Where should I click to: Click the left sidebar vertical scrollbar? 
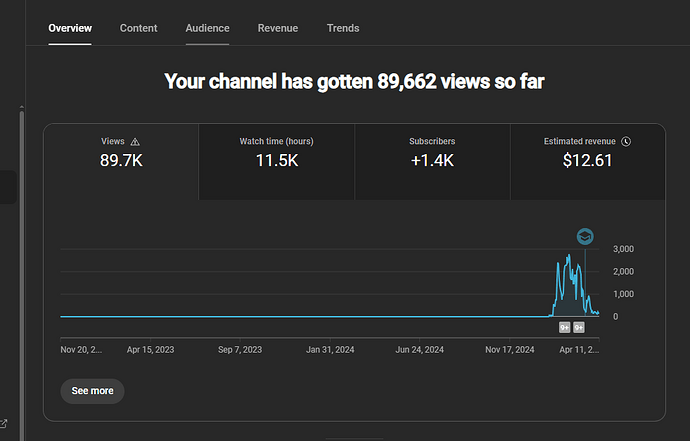click(21, 250)
